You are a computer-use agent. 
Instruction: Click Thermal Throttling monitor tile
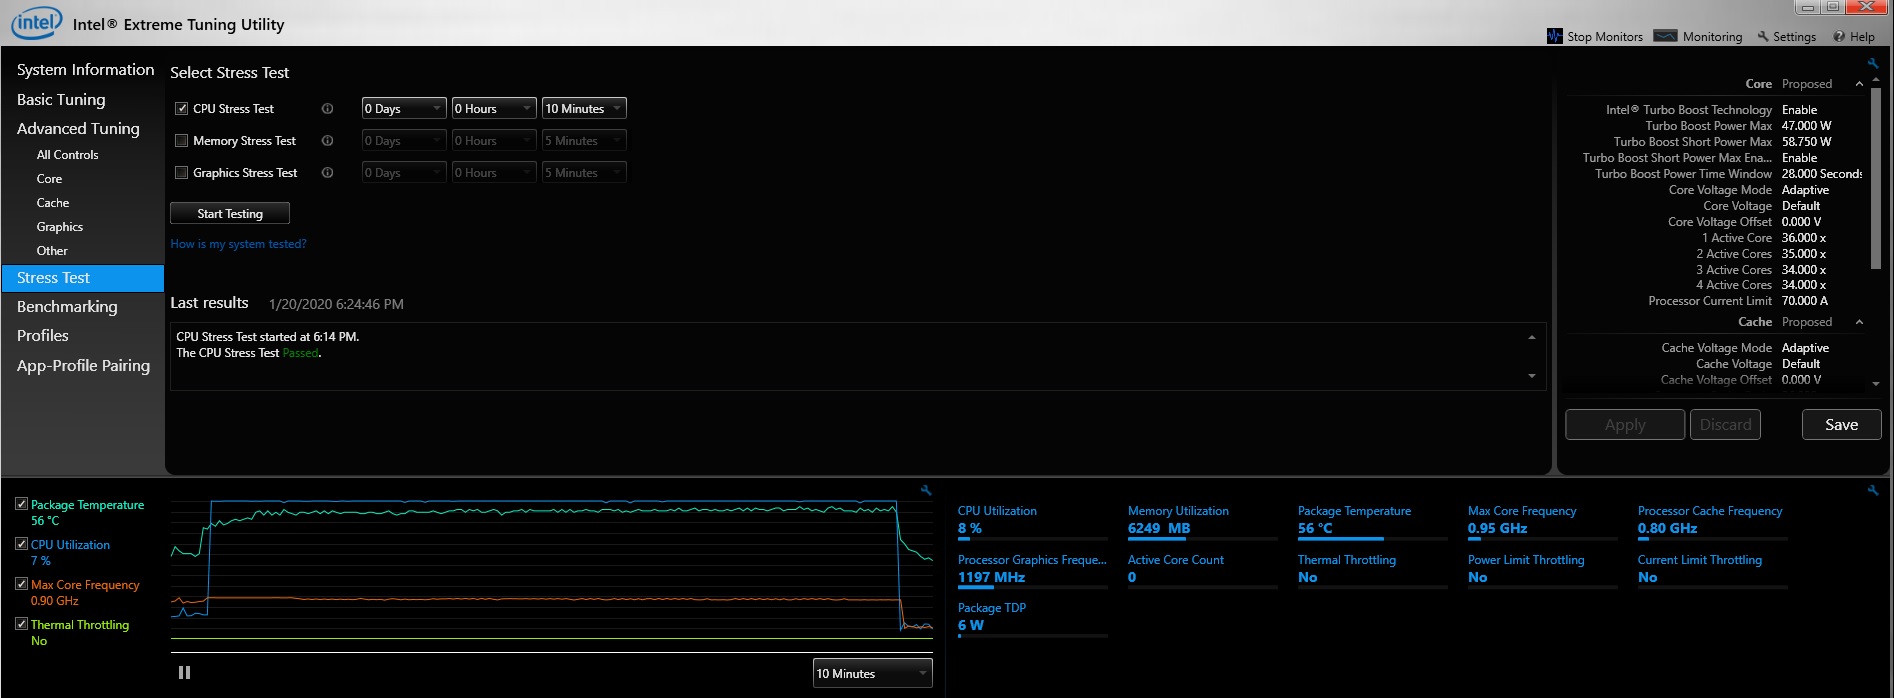coord(1372,571)
